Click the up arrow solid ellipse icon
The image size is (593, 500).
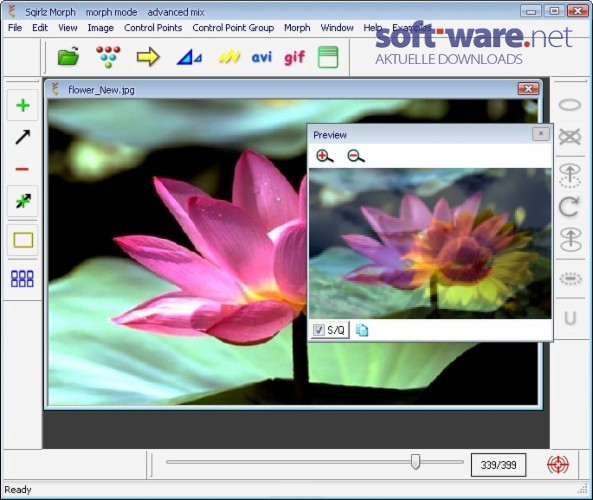570,239
